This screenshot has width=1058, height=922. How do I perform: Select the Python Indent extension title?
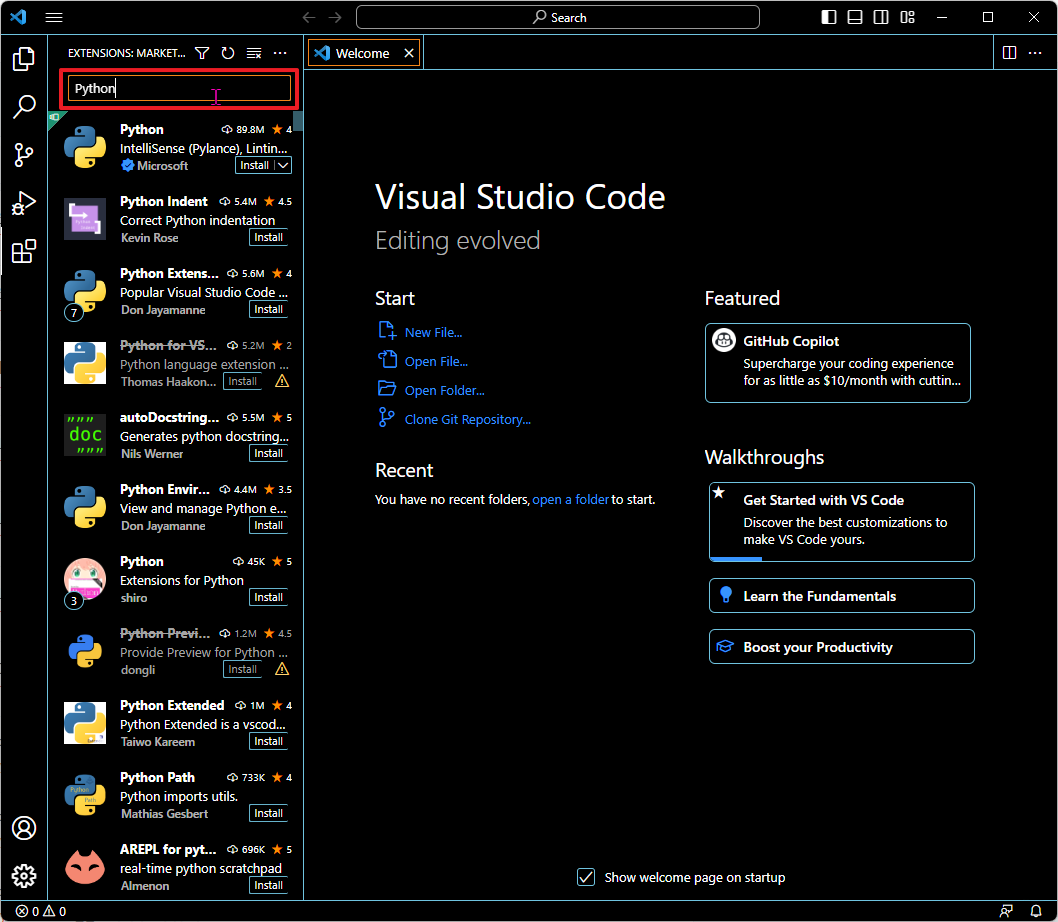pyautogui.click(x=164, y=201)
